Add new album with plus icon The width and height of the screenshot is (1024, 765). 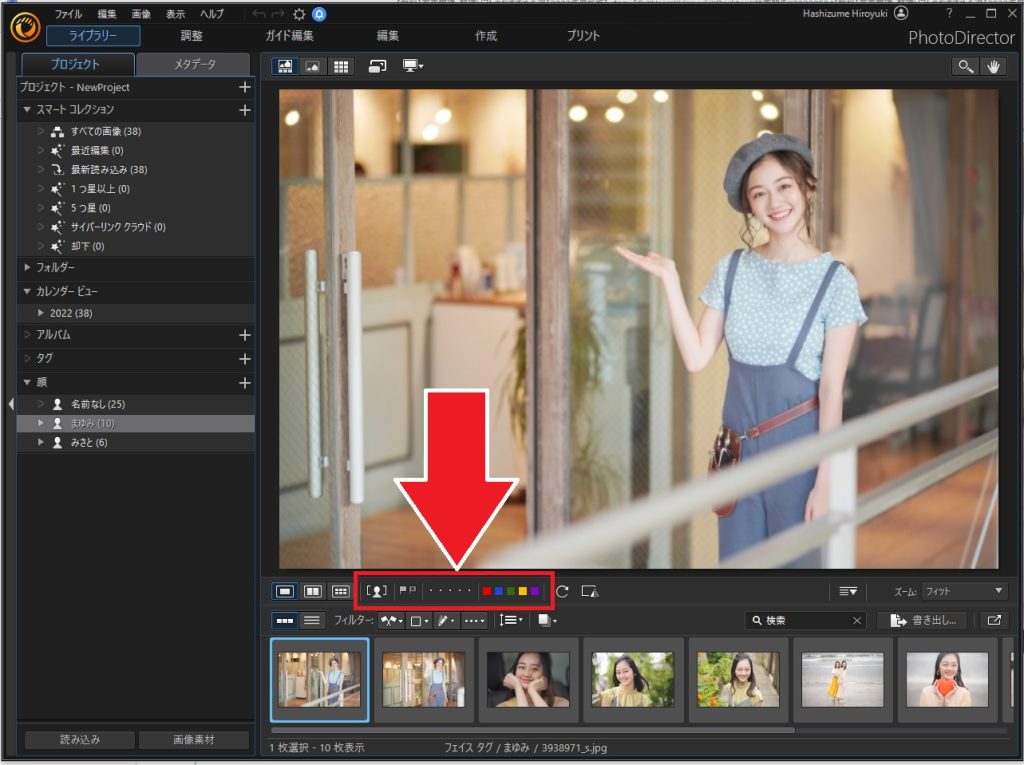(x=244, y=335)
